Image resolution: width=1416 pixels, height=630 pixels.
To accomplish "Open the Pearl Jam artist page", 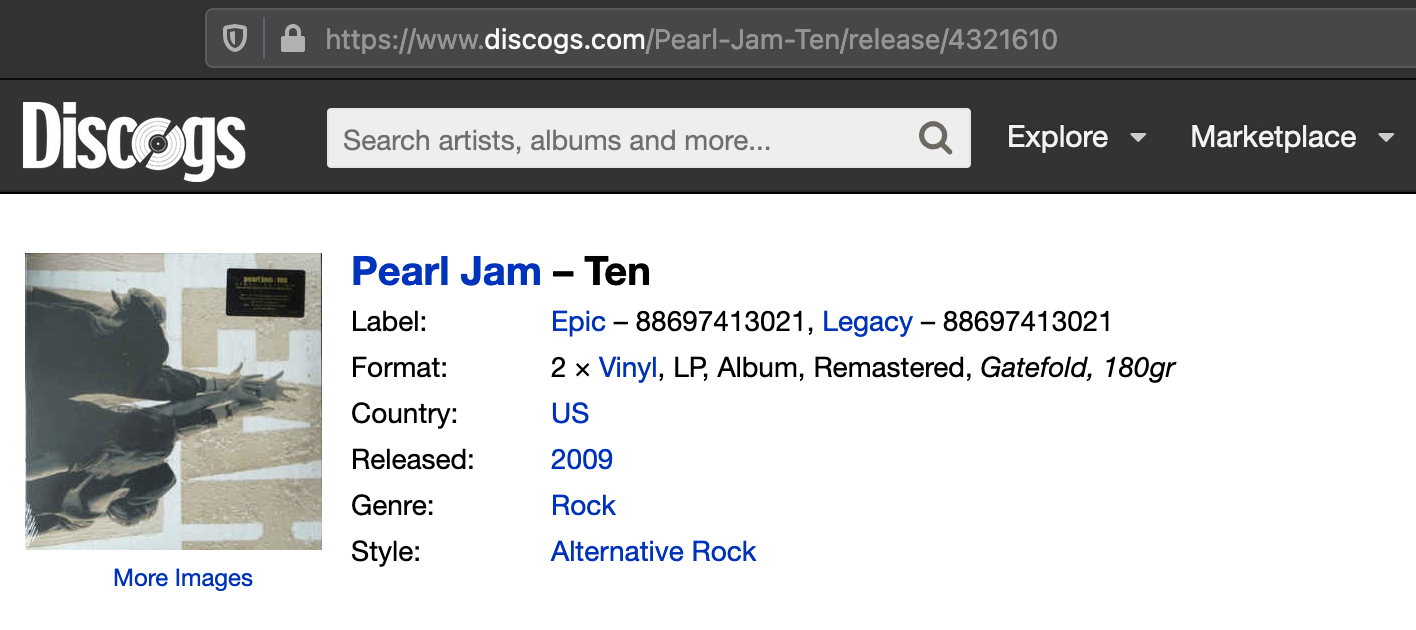I will pyautogui.click(x=446, y=270).
